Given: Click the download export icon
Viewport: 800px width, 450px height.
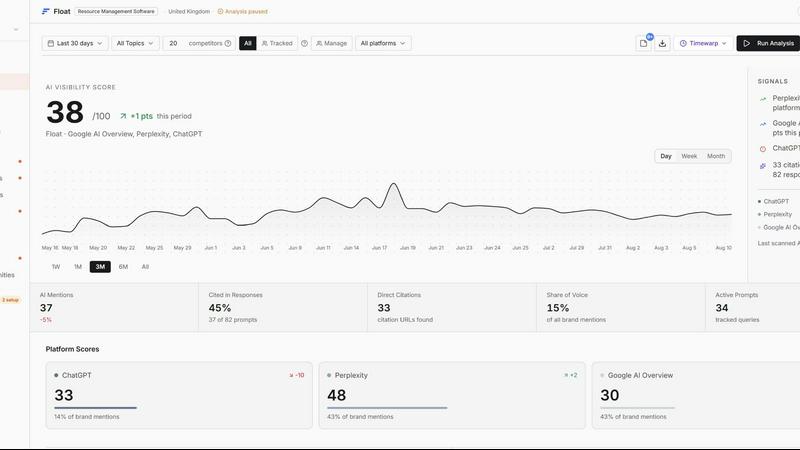Looking at the screenshot, I should tap(662, 43).
